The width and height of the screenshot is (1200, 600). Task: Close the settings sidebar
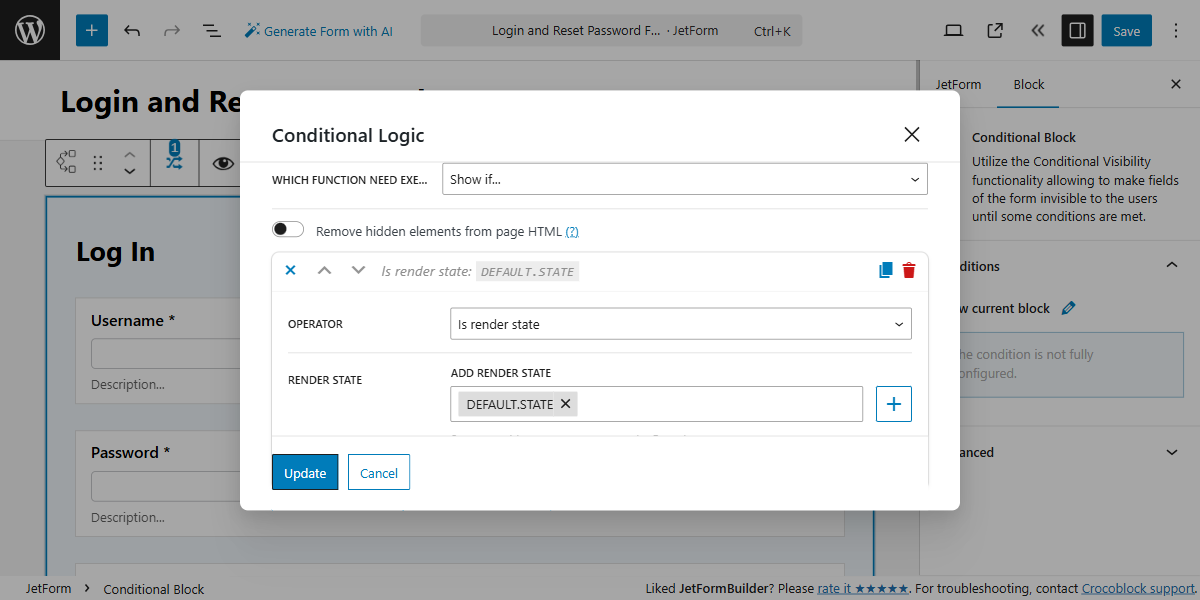coord(1176,85)
